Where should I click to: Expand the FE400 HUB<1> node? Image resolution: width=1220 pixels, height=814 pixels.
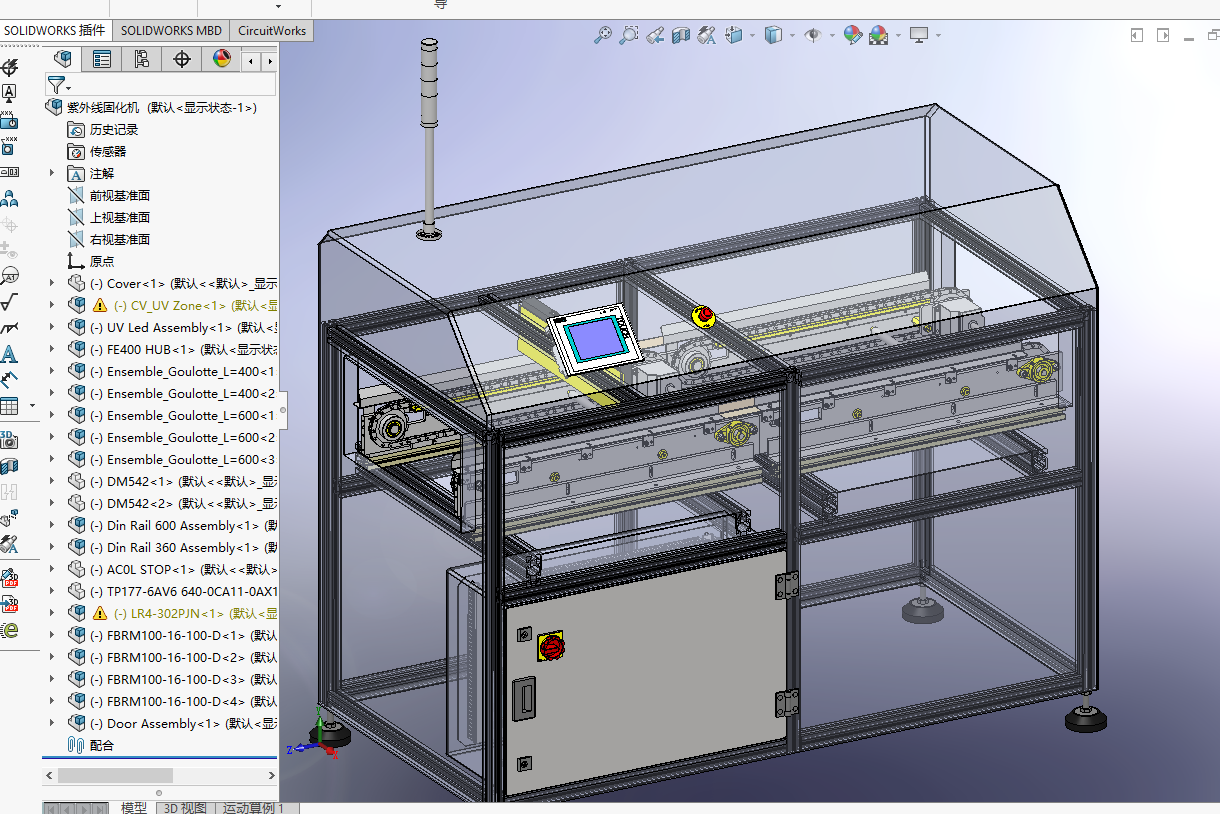click(x=53, y=349)
